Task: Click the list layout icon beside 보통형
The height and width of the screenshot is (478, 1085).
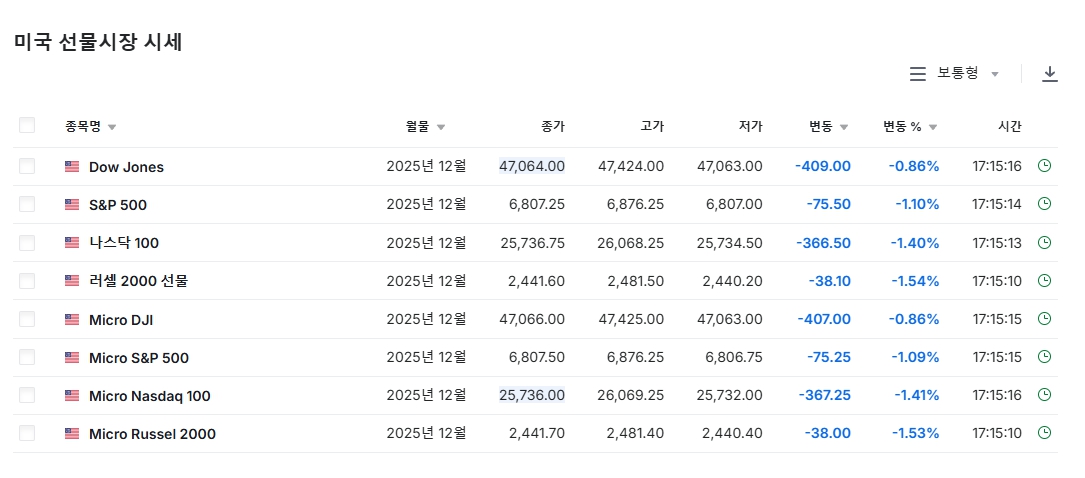Action: coord(917,74)
